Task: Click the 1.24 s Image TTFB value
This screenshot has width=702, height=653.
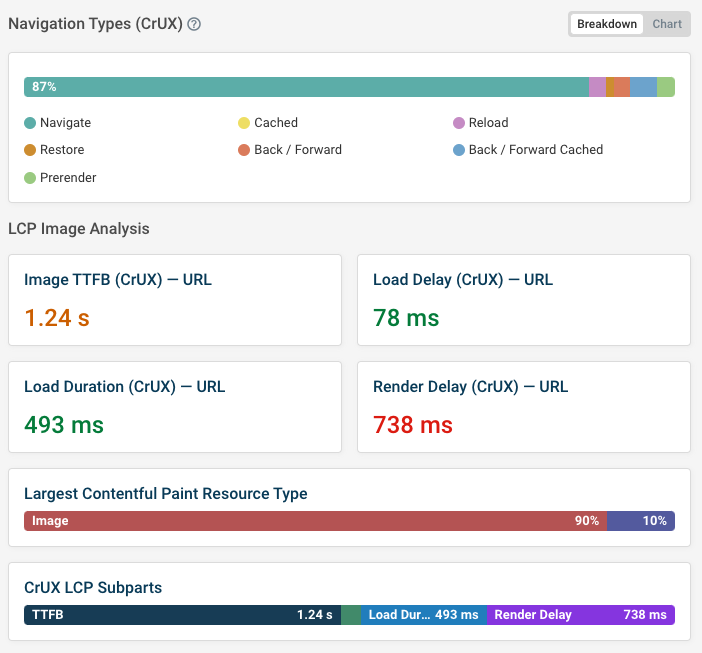Action: [57, 318]
